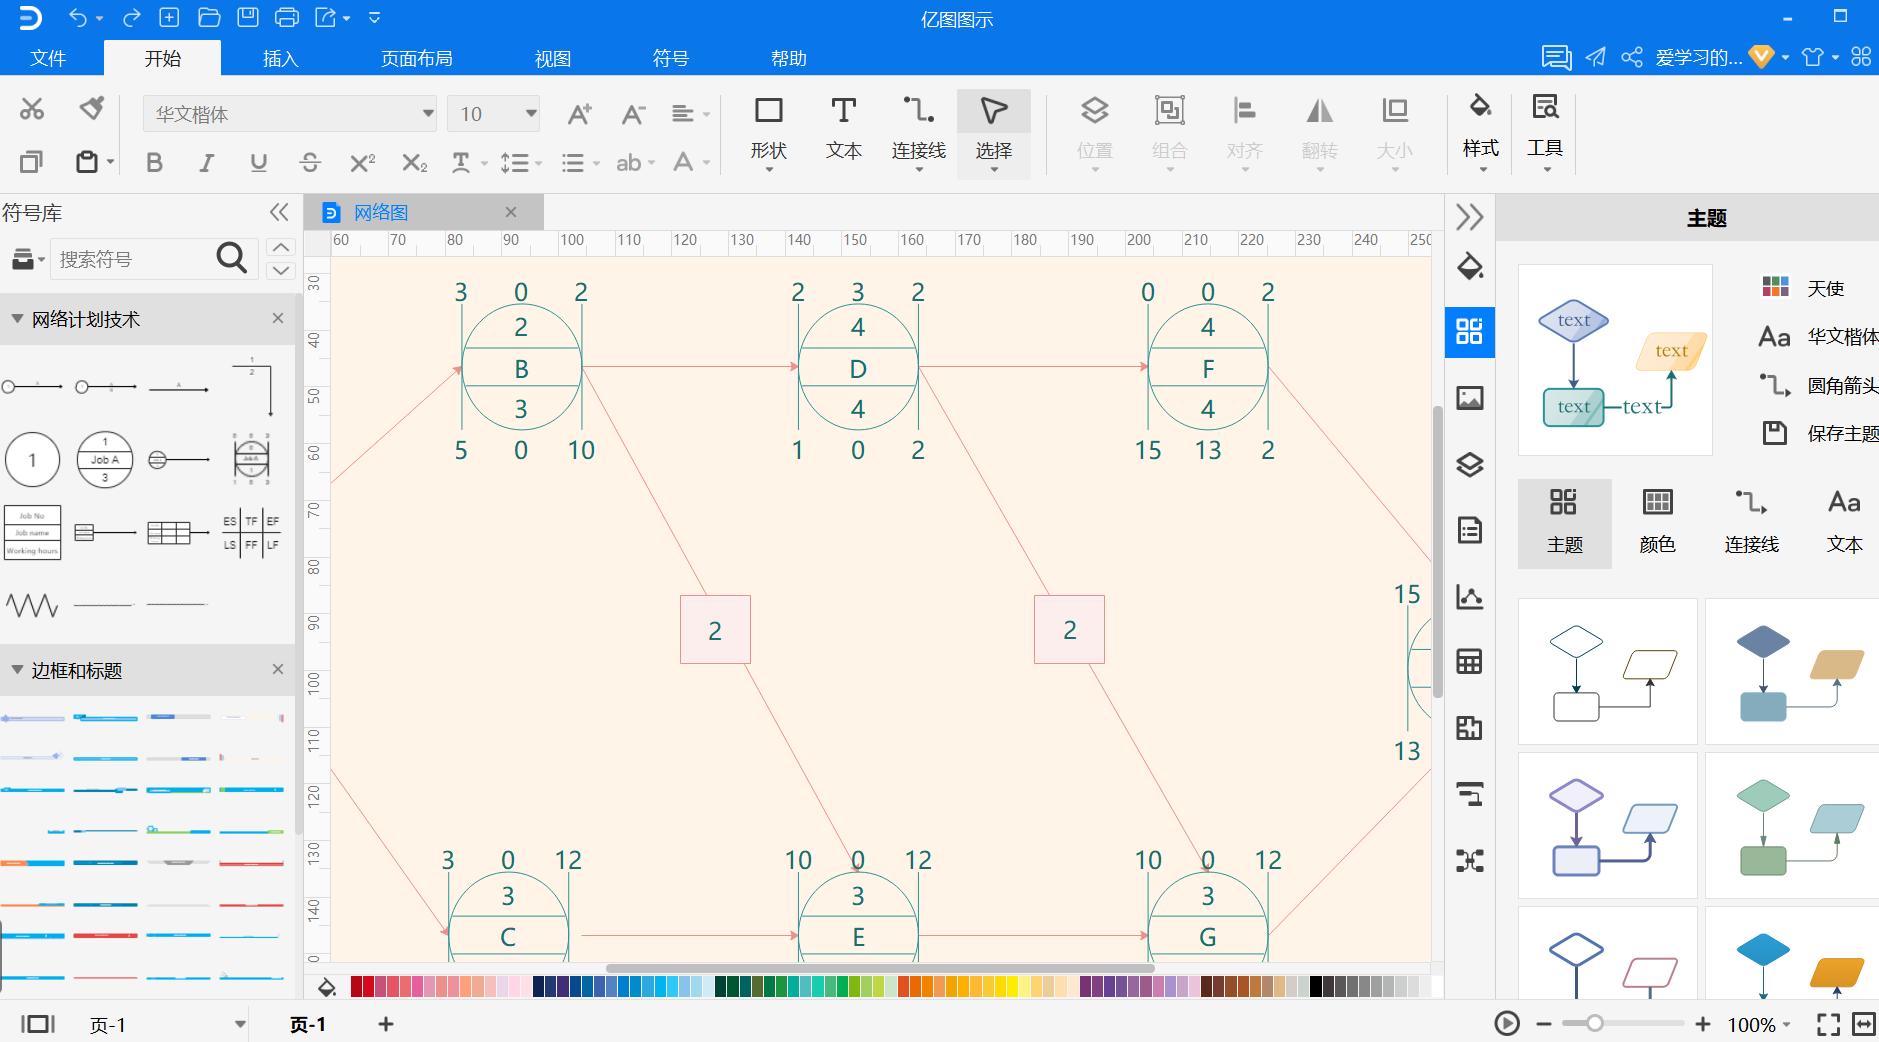1879x1042 pixels.
Task: Activate the Text tool
Action: point(843,127)
